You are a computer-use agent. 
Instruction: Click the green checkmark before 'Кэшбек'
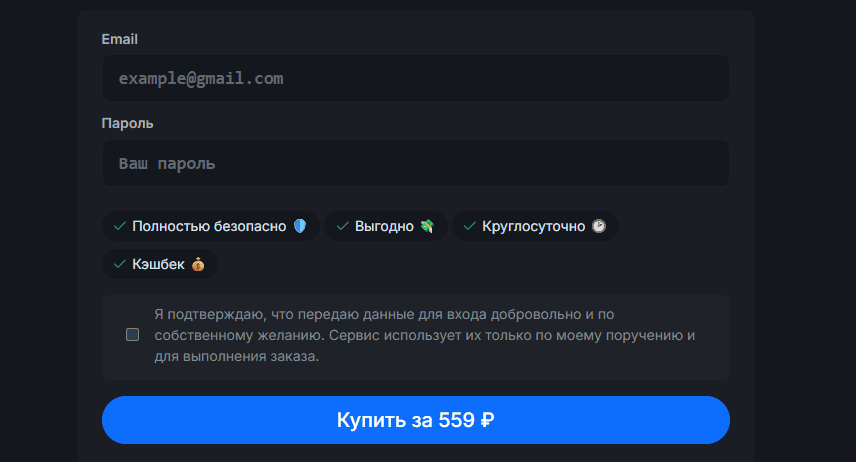pos(119,264)
